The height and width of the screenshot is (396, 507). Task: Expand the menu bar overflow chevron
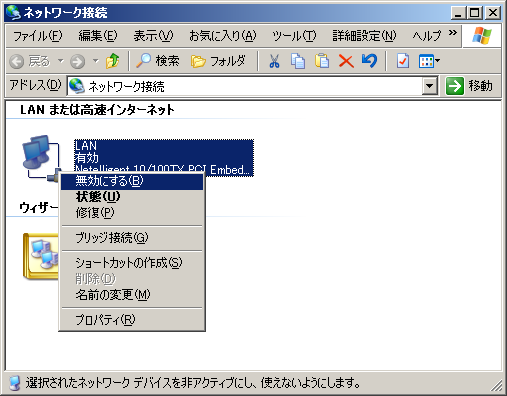pyautogui.click(x=452, y=33)
